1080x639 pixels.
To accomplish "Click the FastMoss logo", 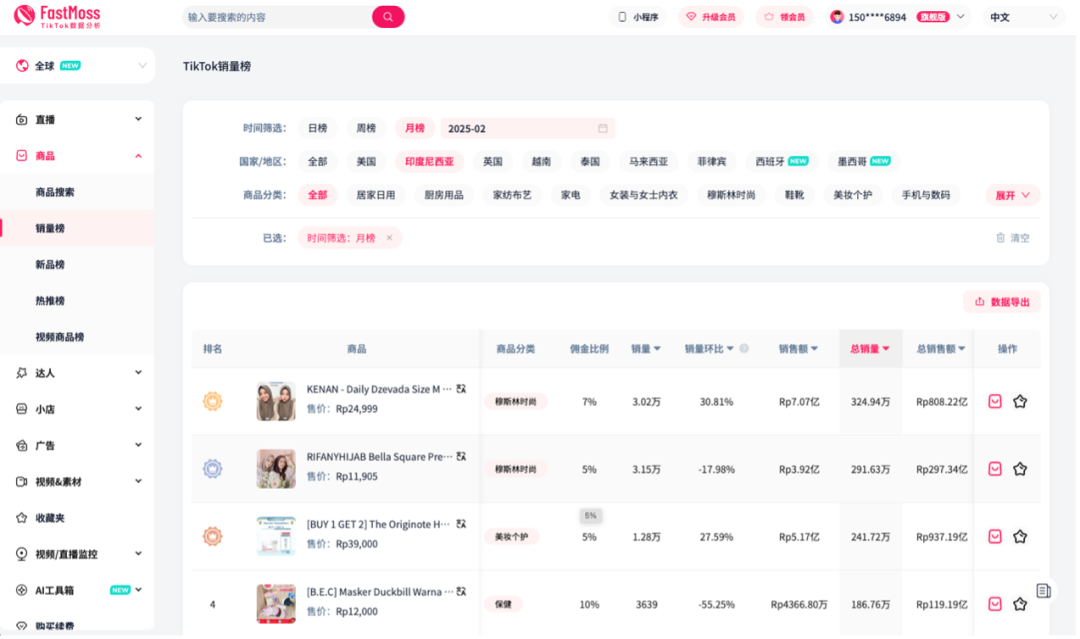I will (57, 17).
